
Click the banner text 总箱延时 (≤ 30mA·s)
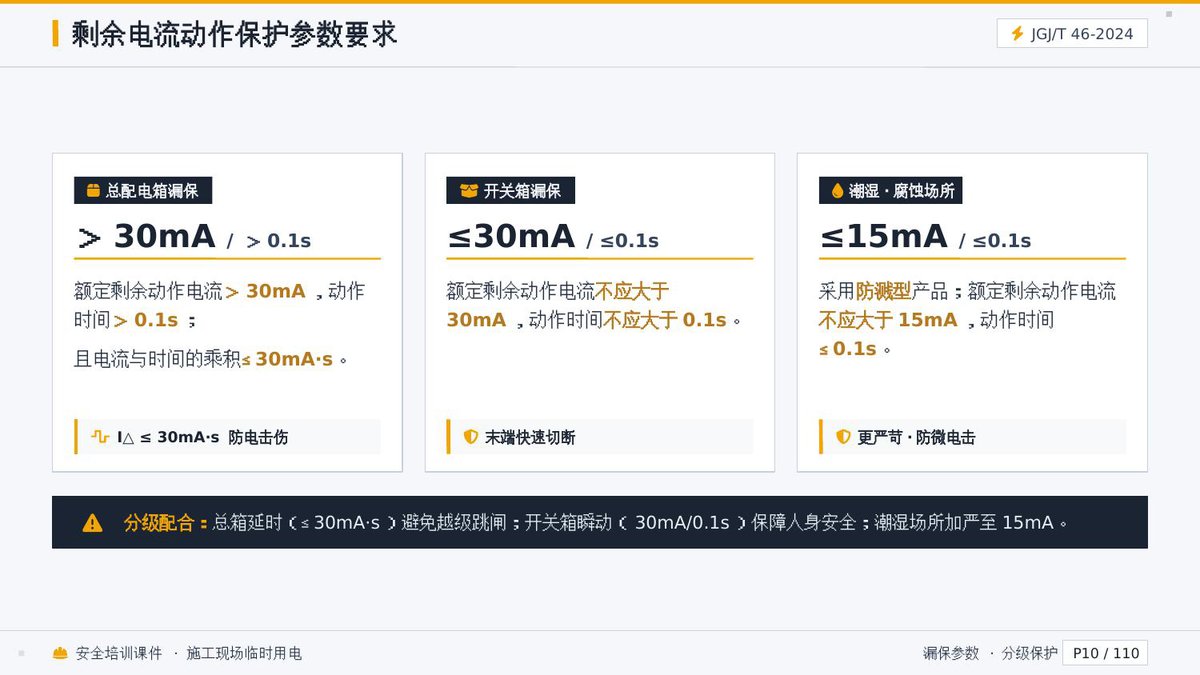coord(306,522)
